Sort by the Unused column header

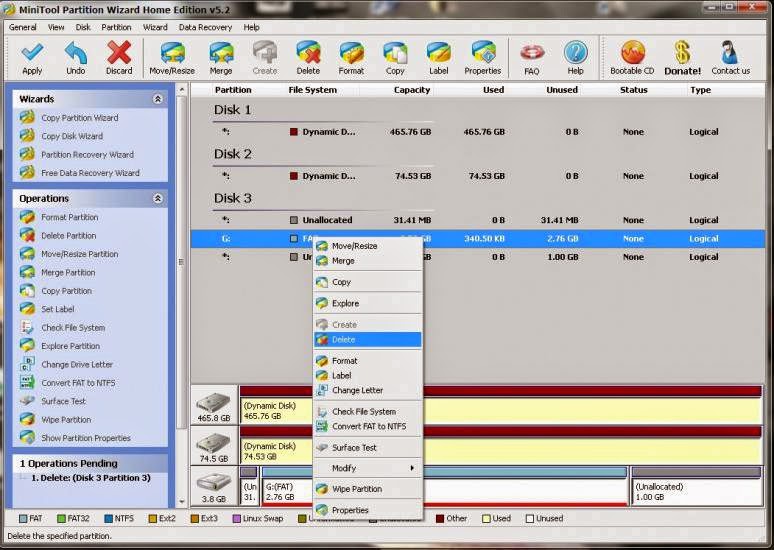point(562,90)
